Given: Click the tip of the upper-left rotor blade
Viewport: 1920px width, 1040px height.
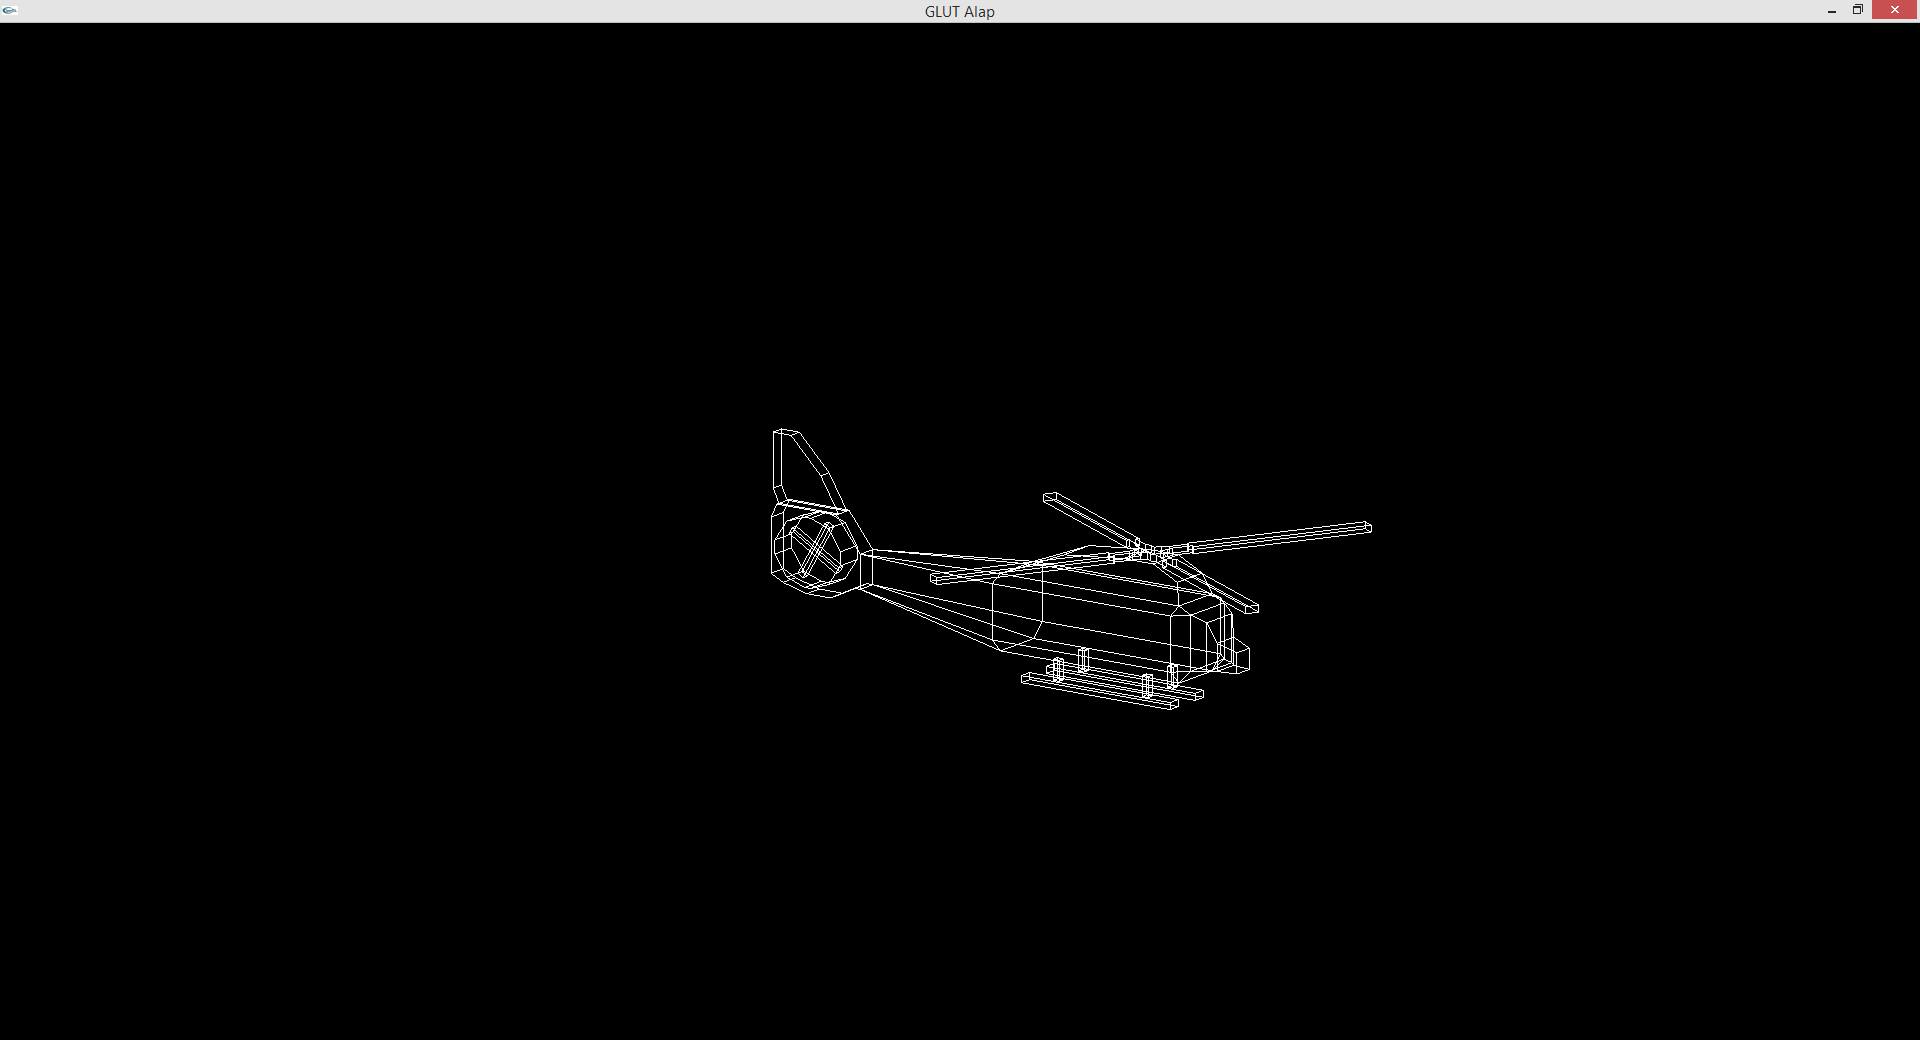Looking at the screenshot, I should [1050, 497].
